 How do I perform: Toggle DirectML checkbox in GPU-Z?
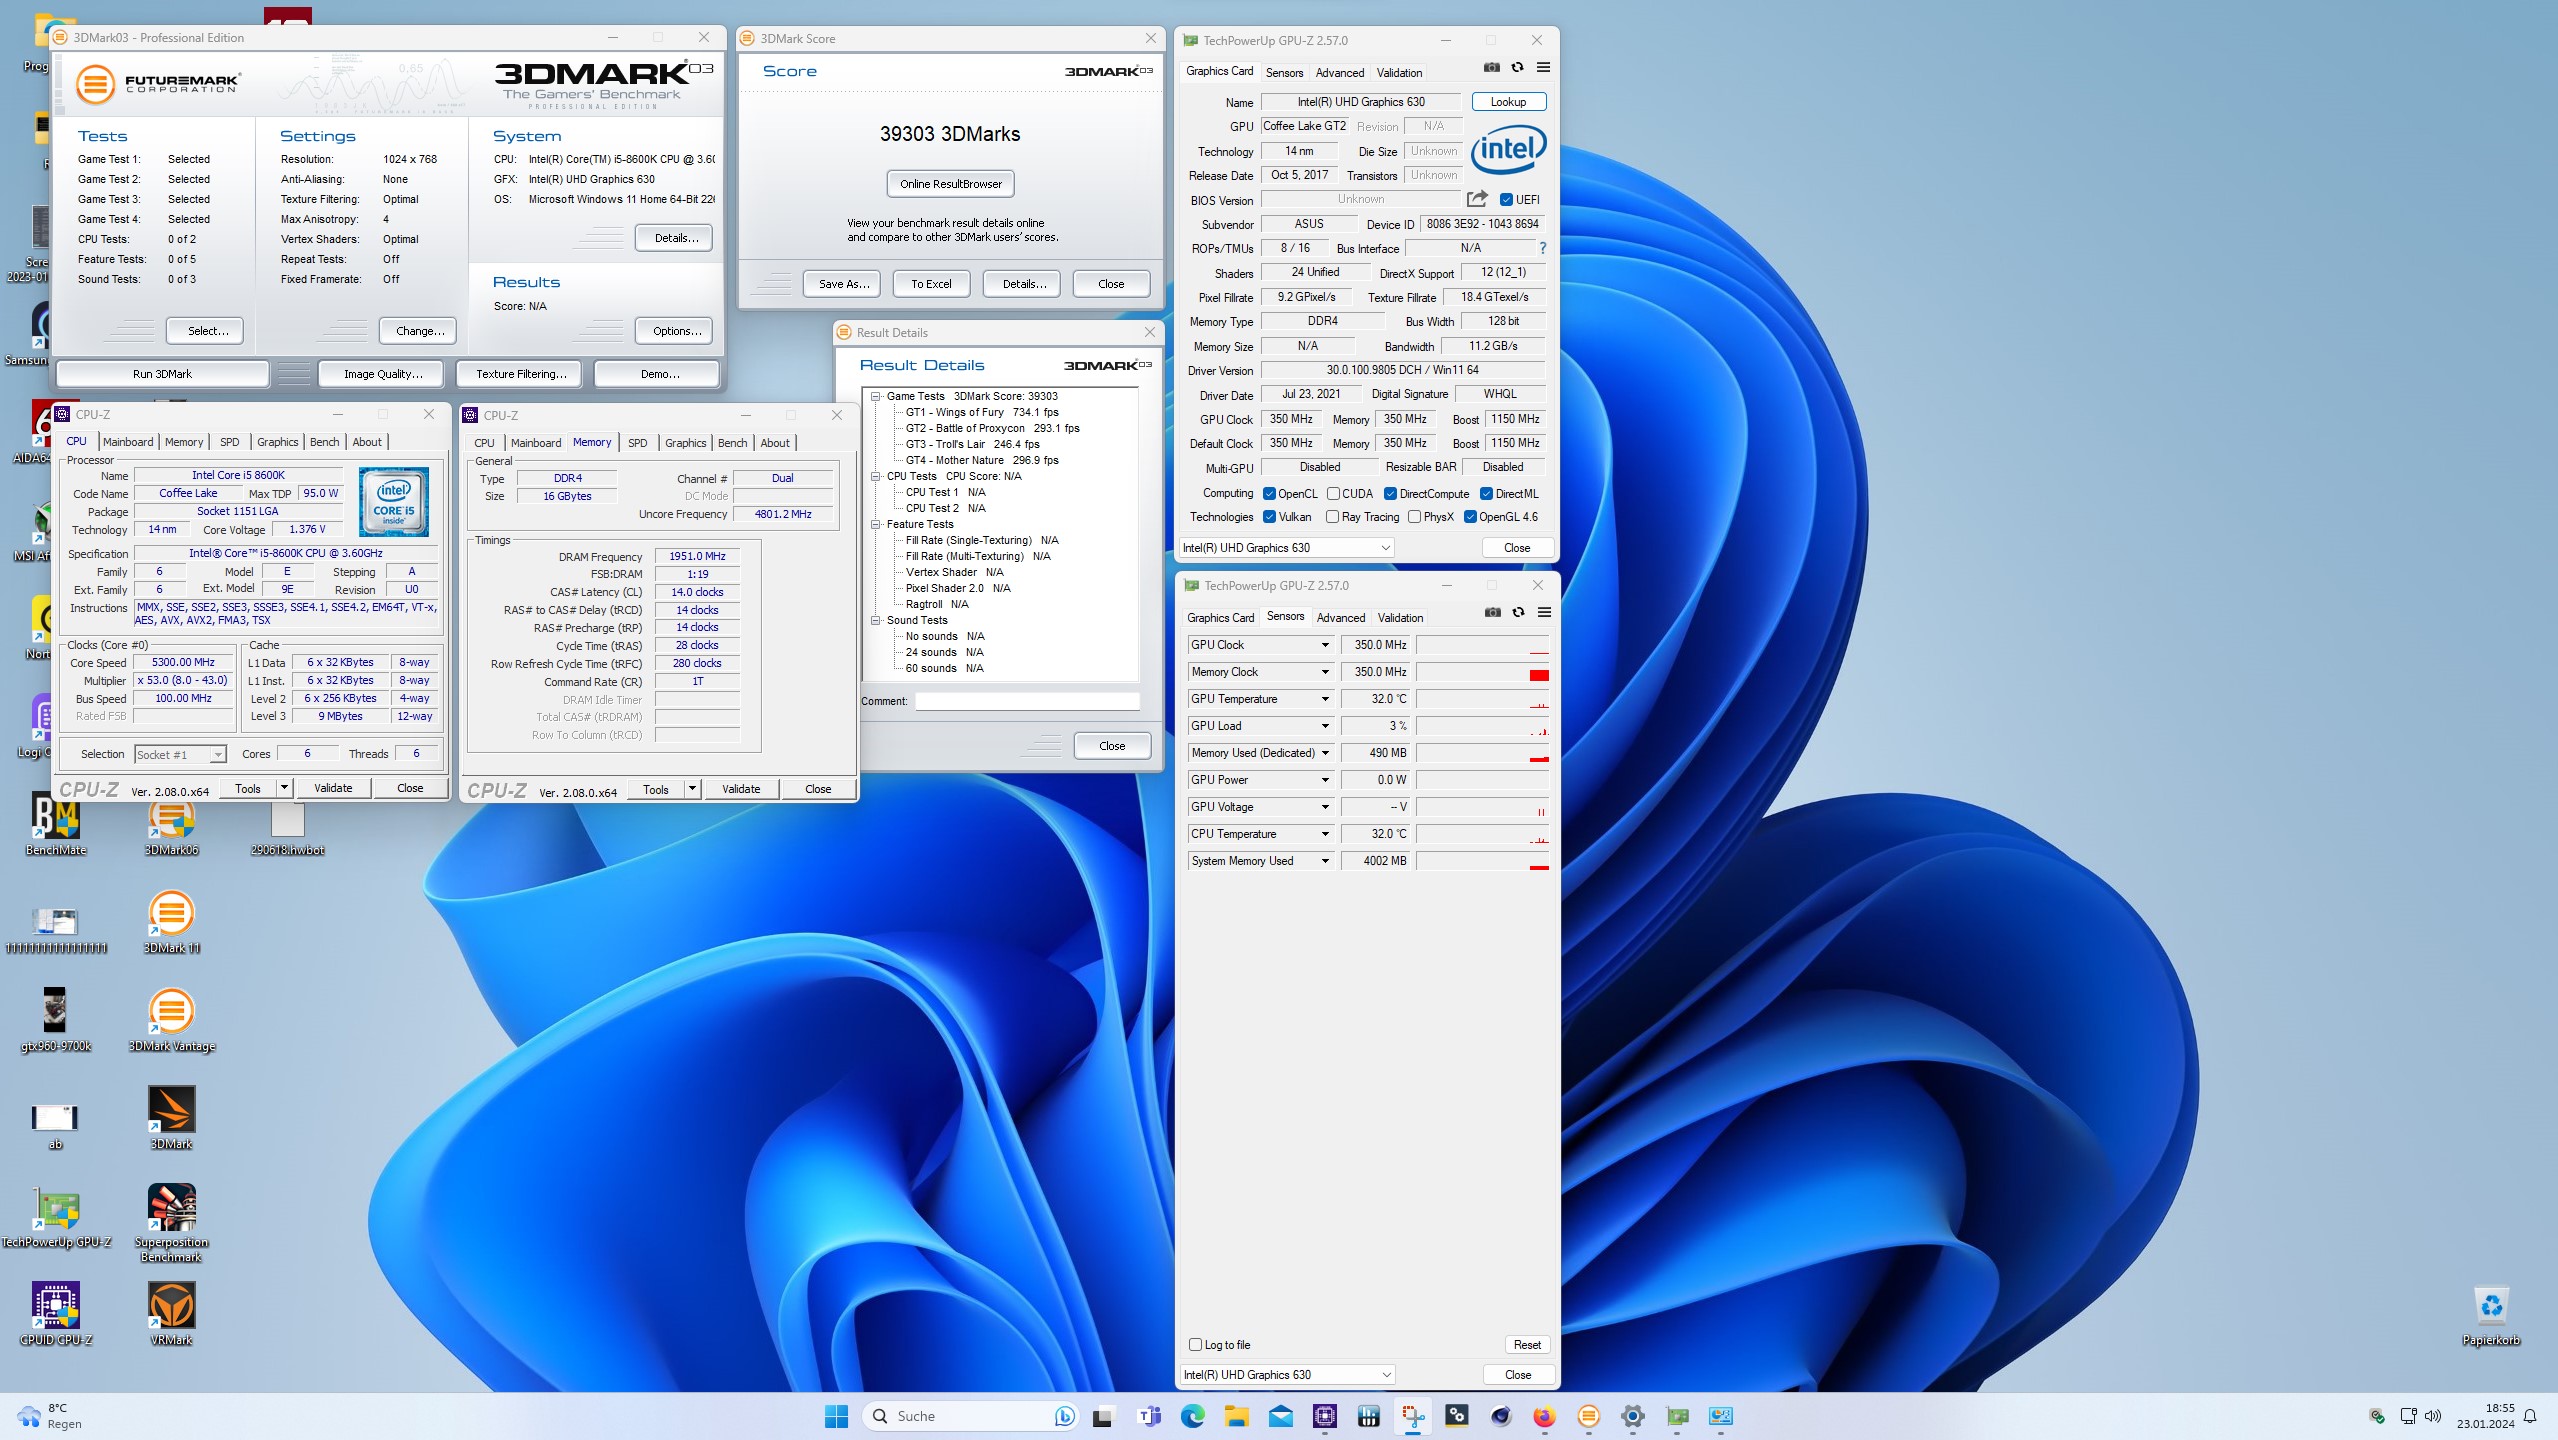[x=1486, y=494]
